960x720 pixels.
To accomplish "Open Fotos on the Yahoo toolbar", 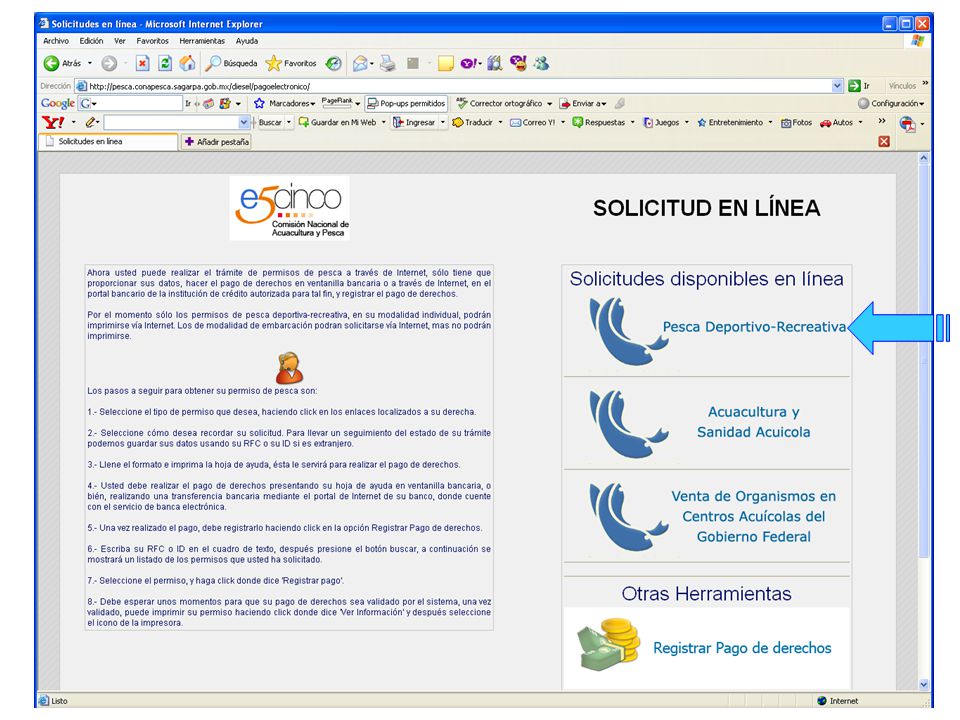I will (x=797, y=122).
